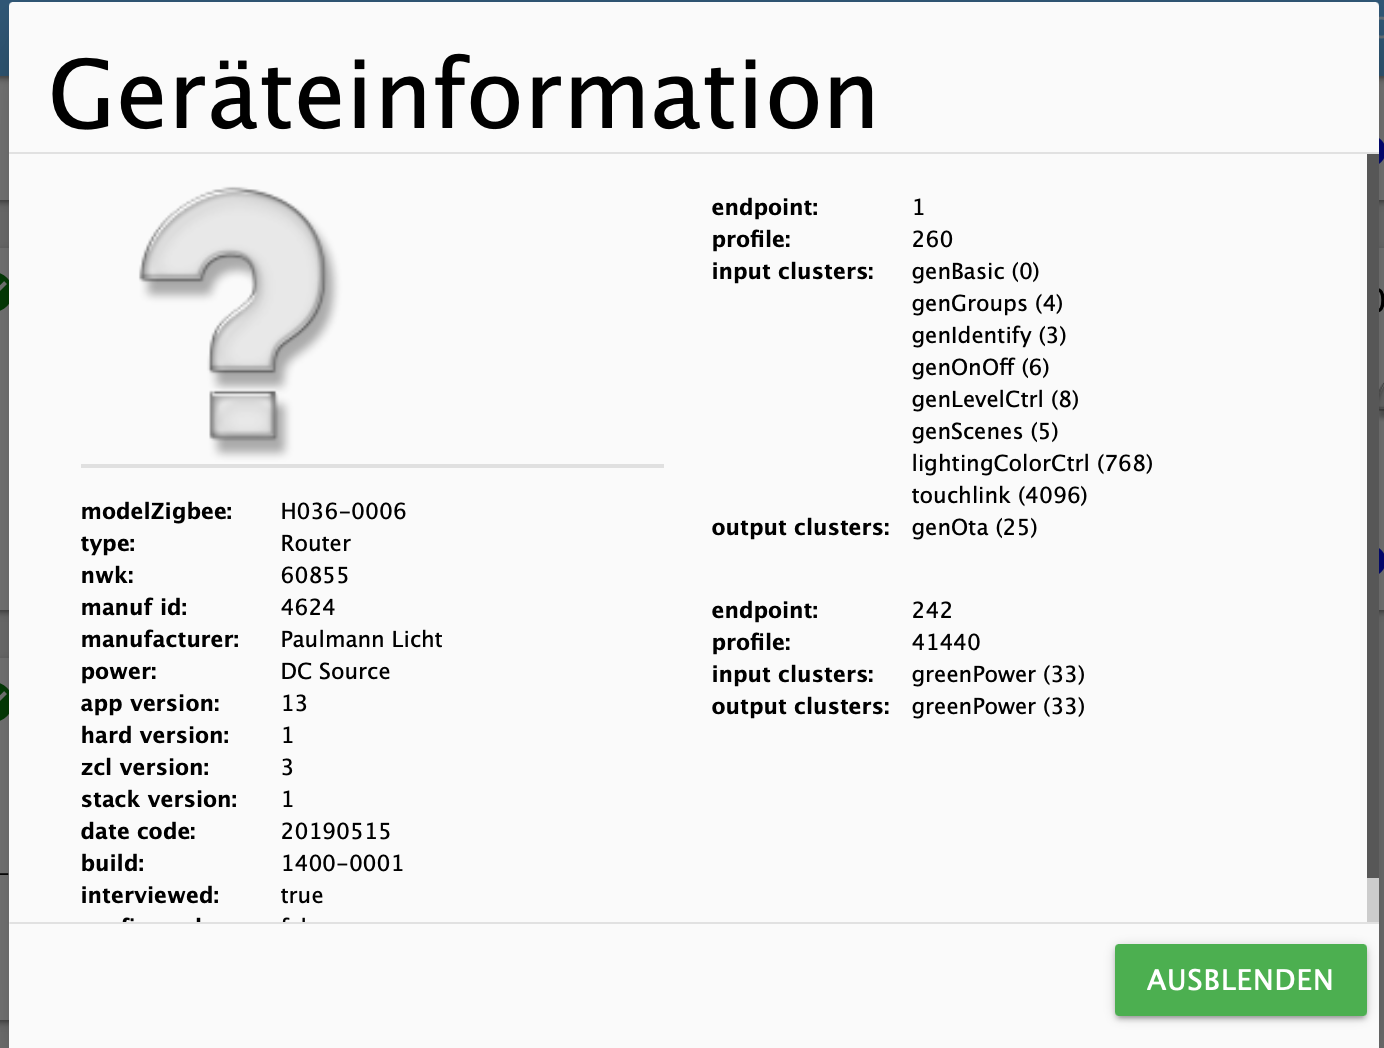Click endpoint value 242
This screenshot has width=1384, height=1048.
click(x=932, y=610)
